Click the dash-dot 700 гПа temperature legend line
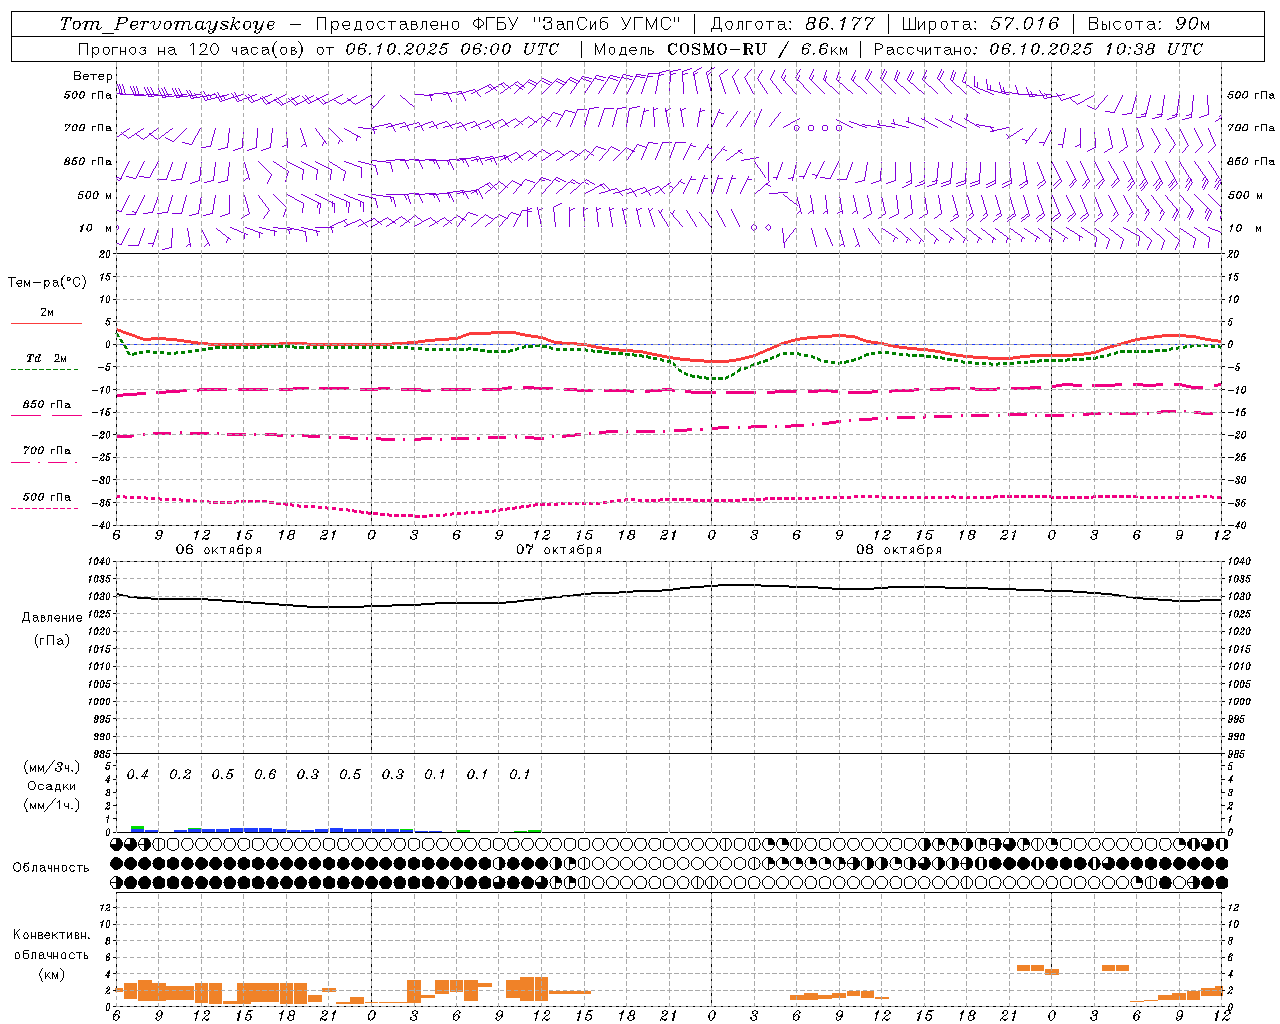The height and width of the screenshot is (1024, 1280). coord(44,462)
